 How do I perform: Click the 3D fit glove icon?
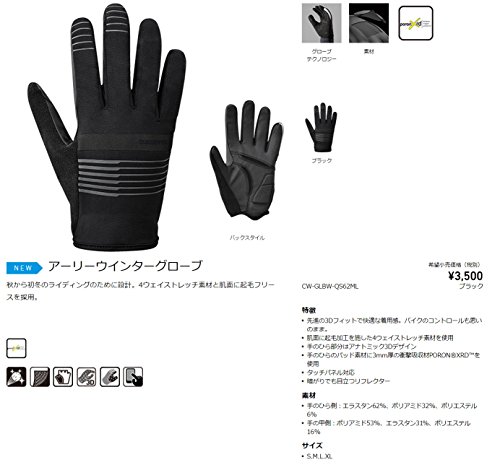coord(86,377)
